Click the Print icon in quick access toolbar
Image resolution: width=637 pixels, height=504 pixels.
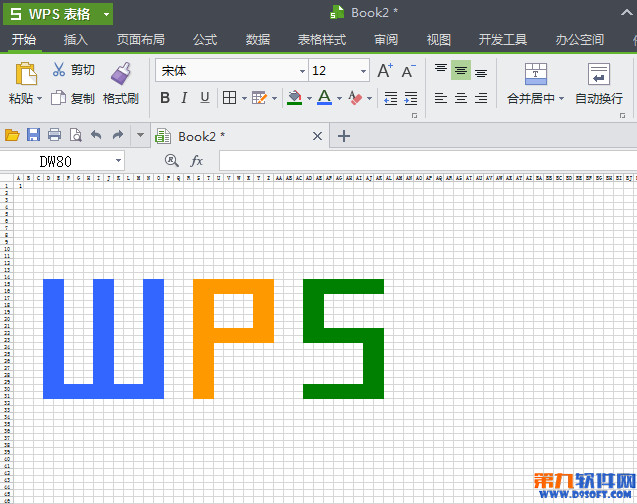[x=54, y=135]
